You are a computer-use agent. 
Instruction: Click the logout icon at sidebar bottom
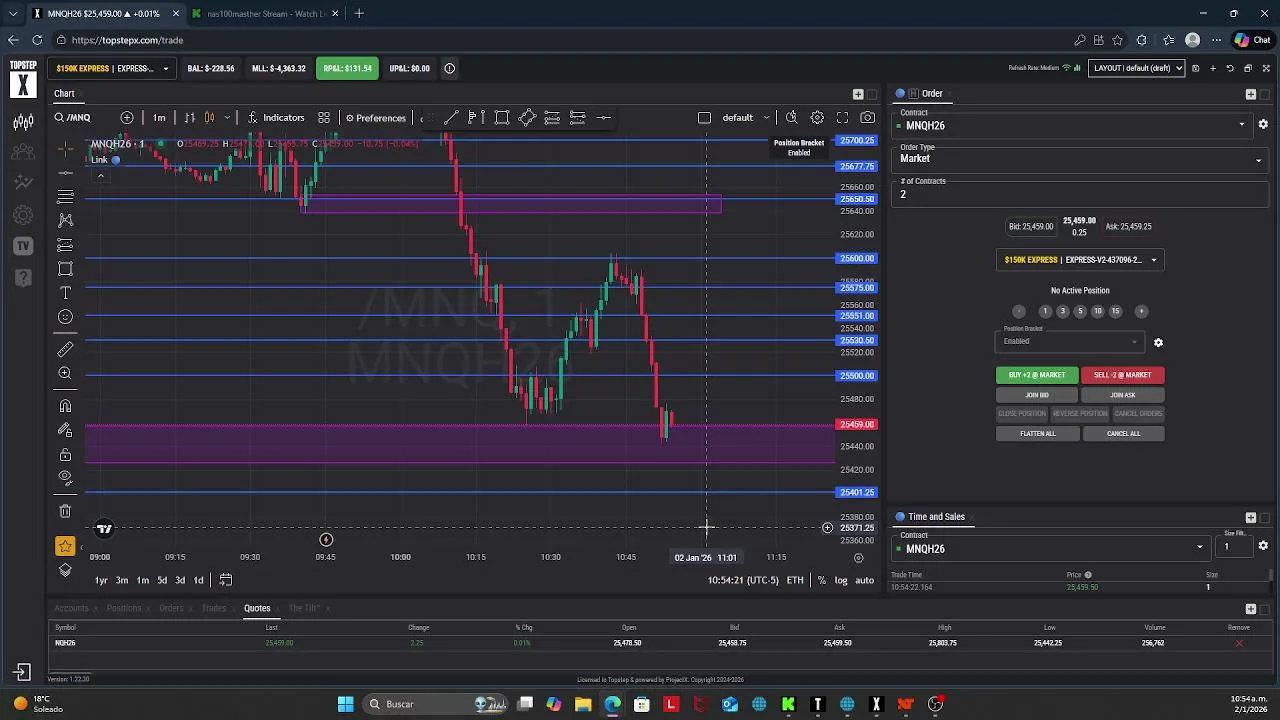point(22,673)
